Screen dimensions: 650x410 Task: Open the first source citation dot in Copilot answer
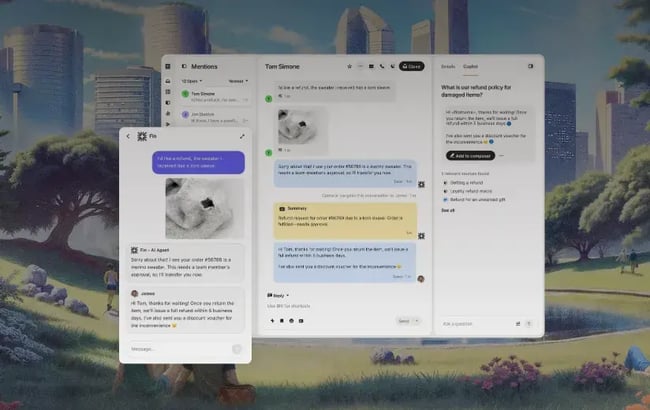point(509,124)
